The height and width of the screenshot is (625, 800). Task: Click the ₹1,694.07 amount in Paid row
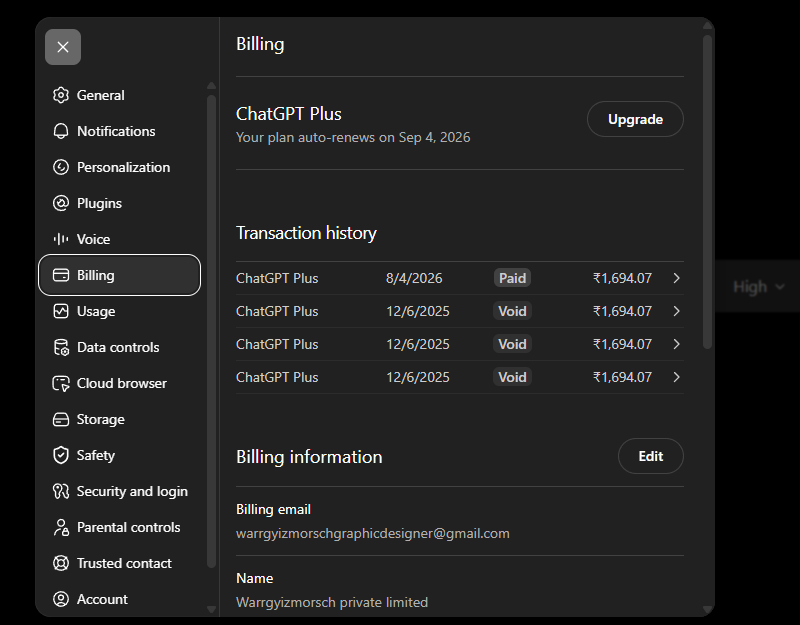pyautogui.click(x=622, y=278)
